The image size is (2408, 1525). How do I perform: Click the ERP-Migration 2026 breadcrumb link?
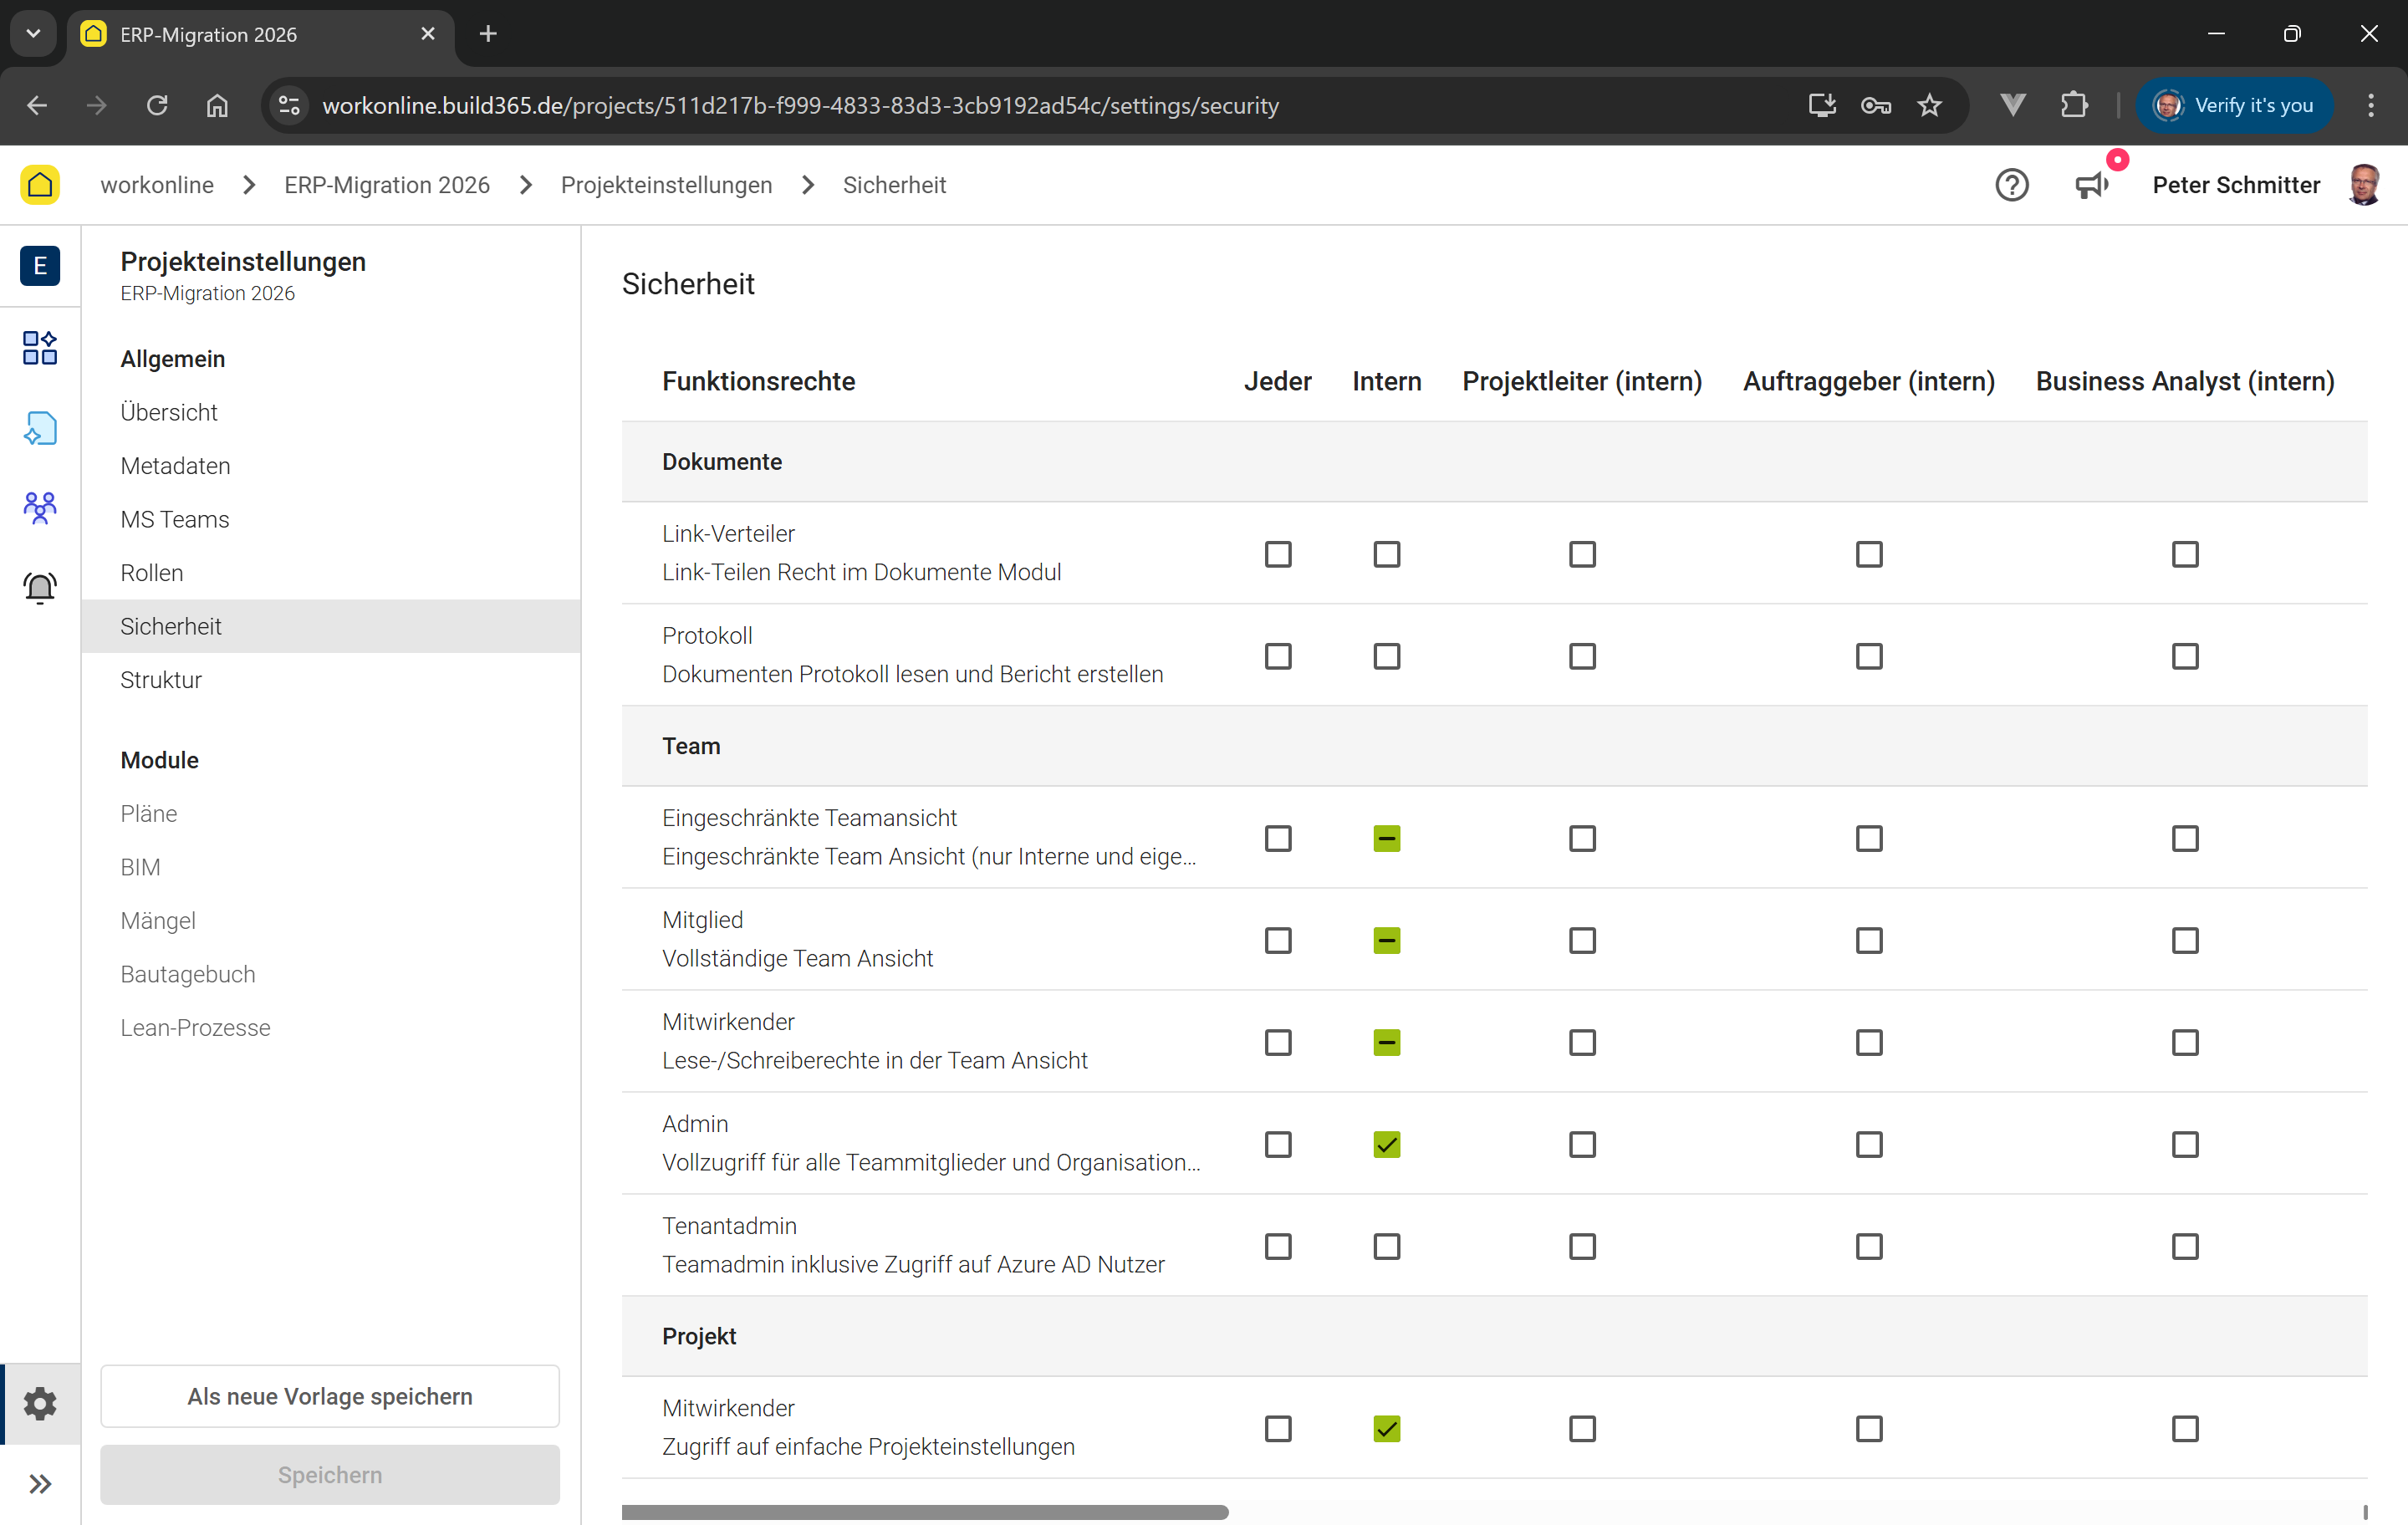[x=387, y=185]
